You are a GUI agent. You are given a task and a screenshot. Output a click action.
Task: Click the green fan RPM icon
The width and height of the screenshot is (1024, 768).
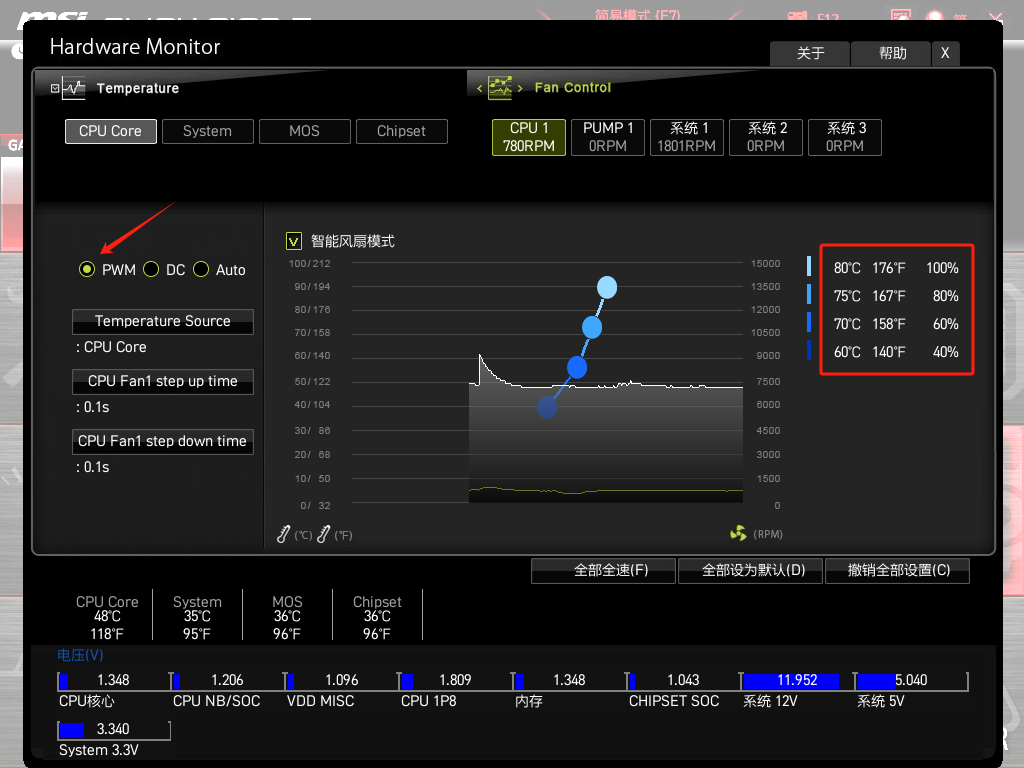738,534
